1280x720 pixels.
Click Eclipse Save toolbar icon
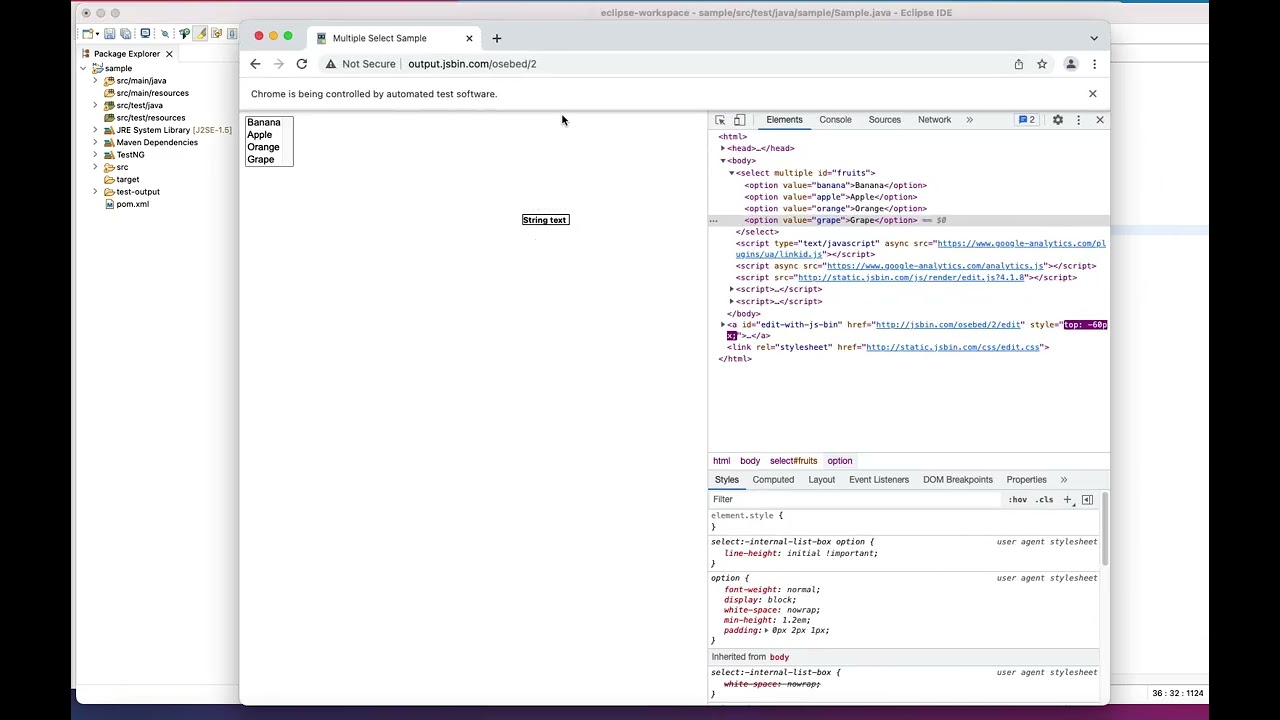[110, 34]
